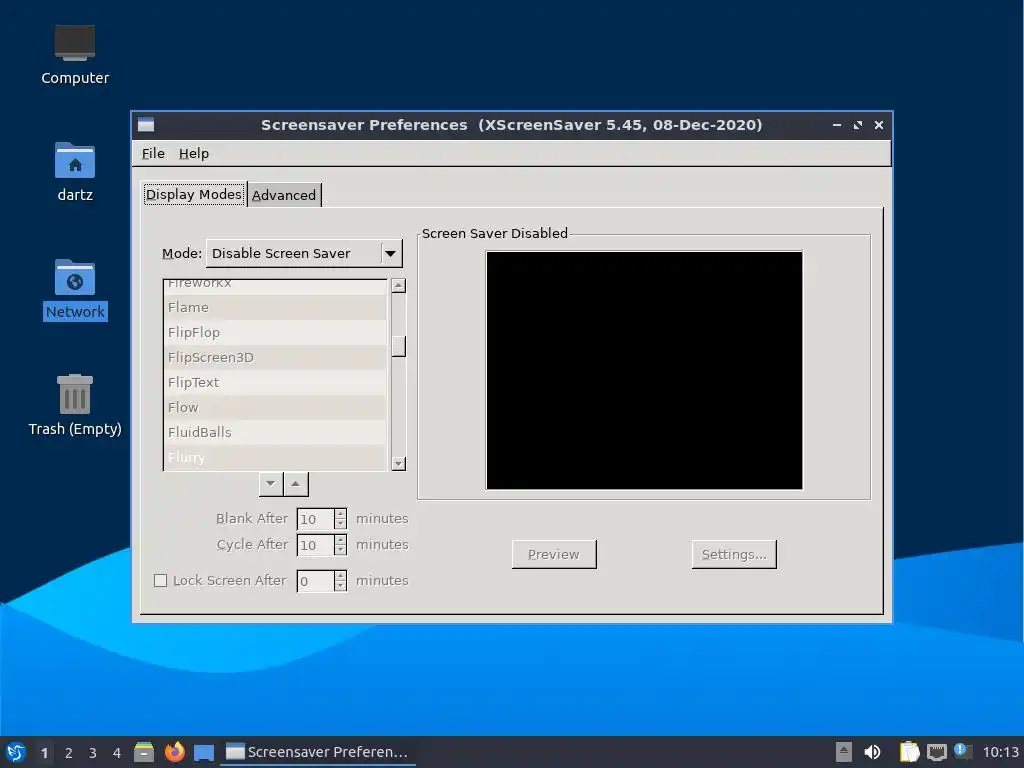
Task: Open the Lubuntu start menu icon
Action: (x=16, y=752)
